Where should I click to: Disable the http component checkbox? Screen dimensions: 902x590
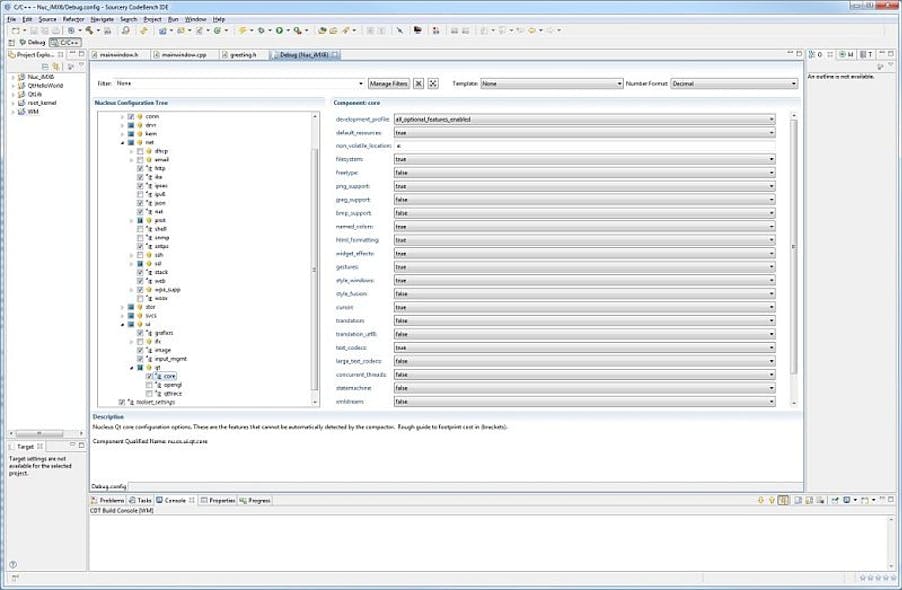pos(140,168)
